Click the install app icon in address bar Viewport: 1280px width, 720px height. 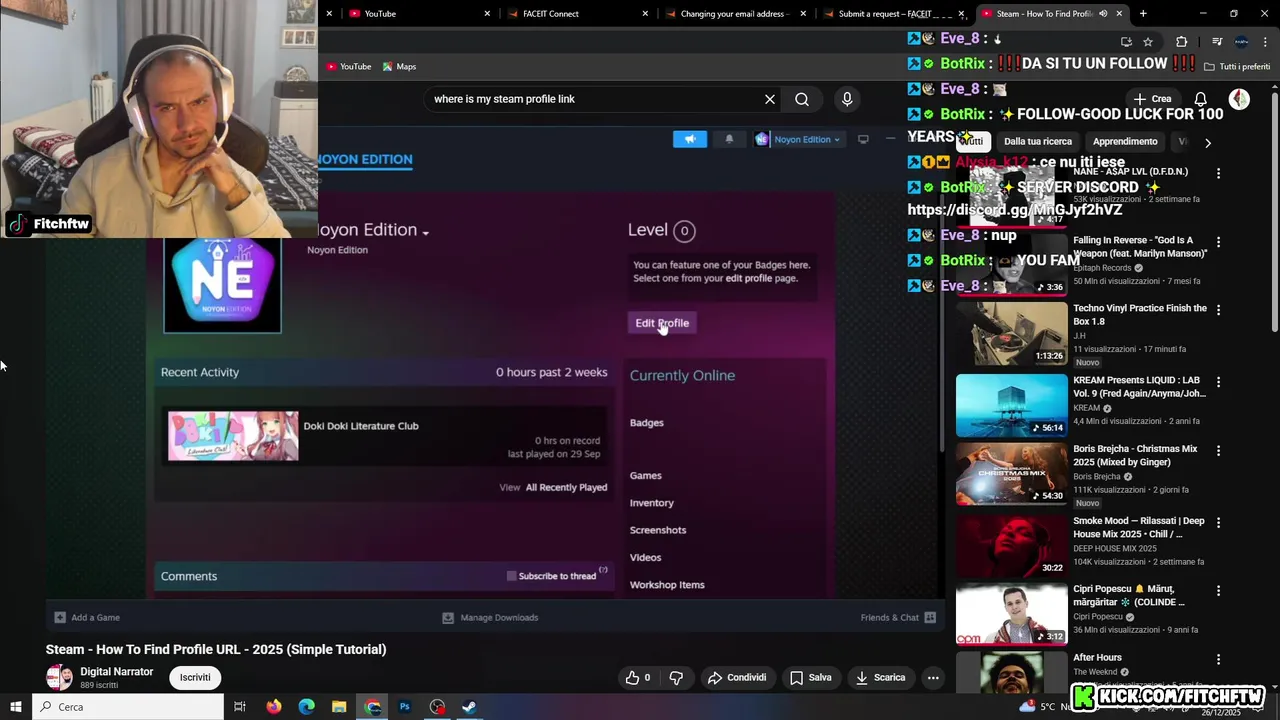[1126, 42]
